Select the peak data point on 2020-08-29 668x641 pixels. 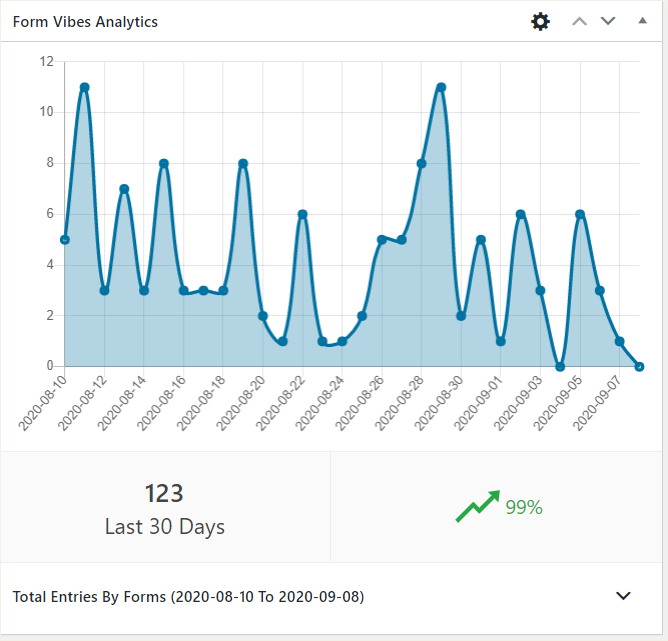point(441,87)
